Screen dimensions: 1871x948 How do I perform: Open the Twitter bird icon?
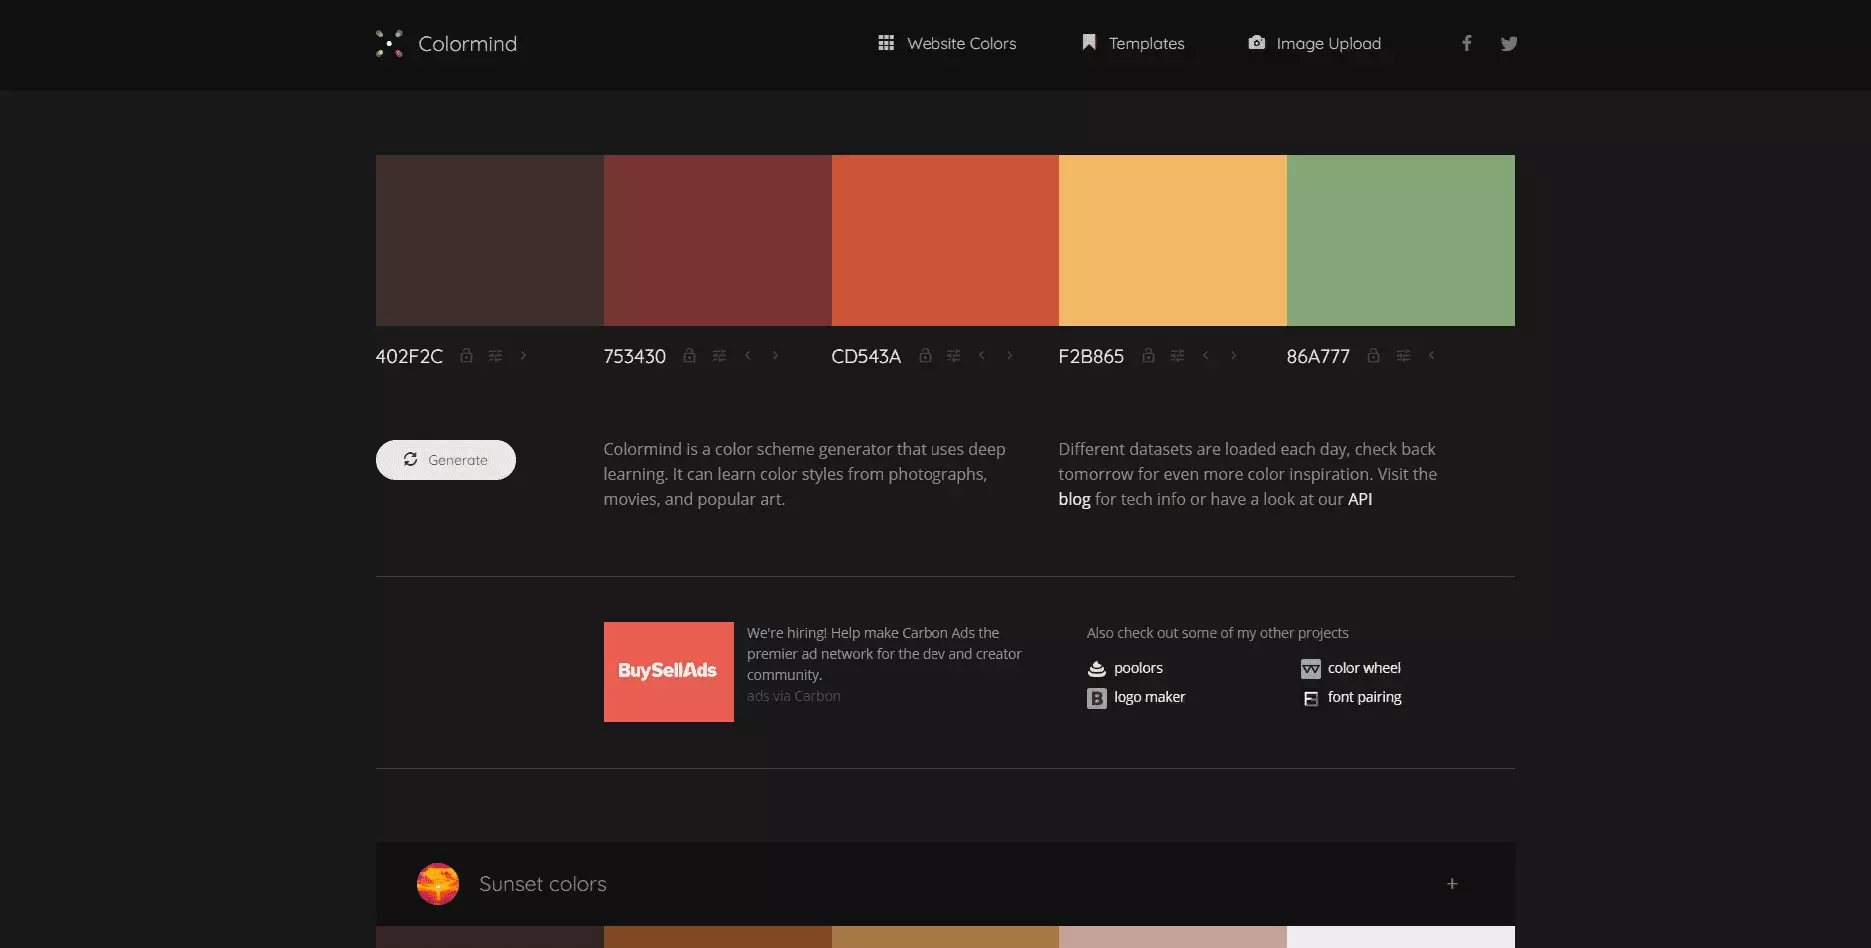point(1509,43)
